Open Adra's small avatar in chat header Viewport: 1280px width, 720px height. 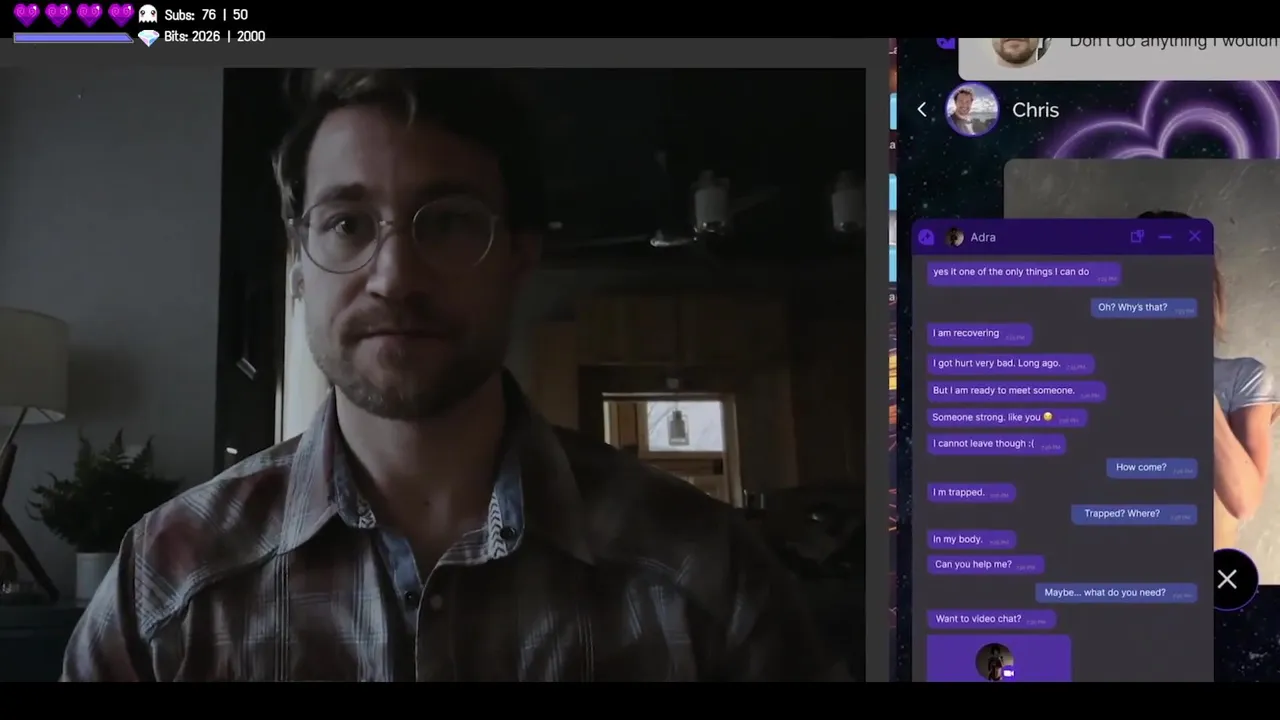tap(955, 237)
